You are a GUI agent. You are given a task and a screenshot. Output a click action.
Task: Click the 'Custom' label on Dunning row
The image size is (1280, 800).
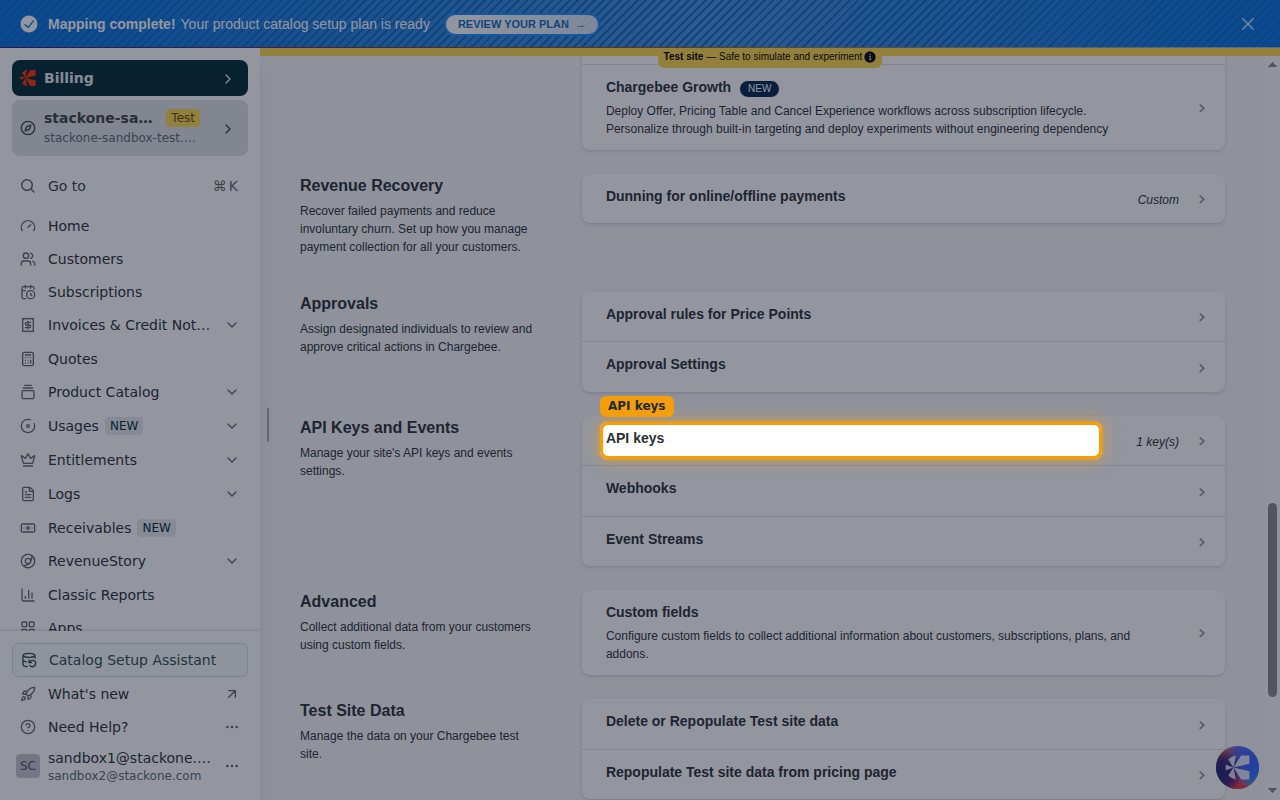click(x=1158, y=200)
